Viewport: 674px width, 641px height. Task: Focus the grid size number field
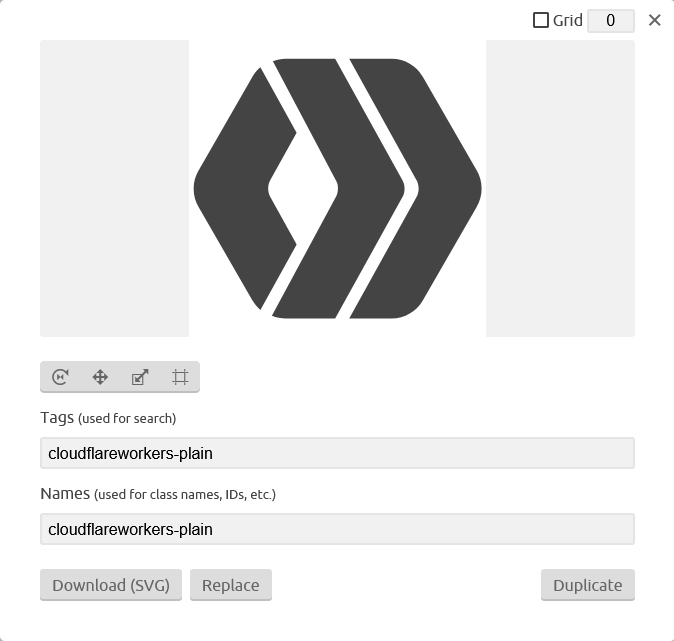point(611,21)
